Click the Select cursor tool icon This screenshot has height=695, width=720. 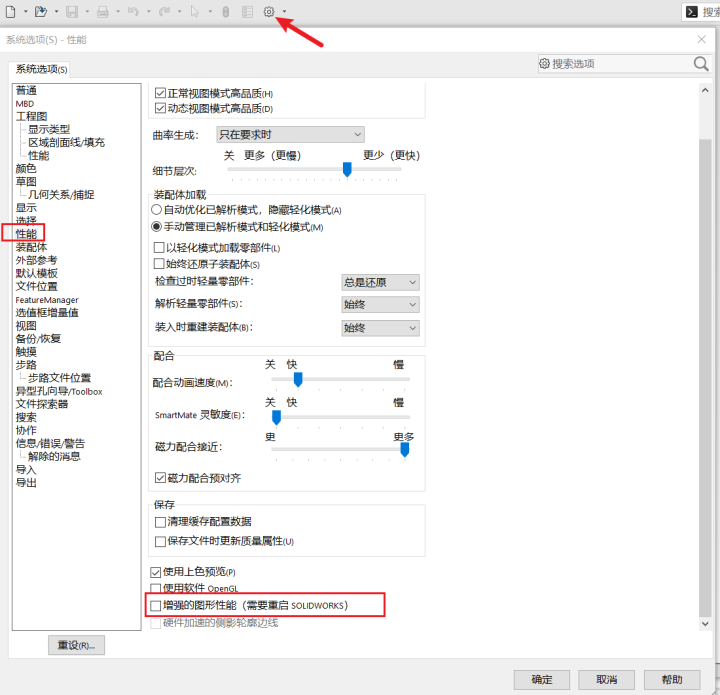click(195, 11)
